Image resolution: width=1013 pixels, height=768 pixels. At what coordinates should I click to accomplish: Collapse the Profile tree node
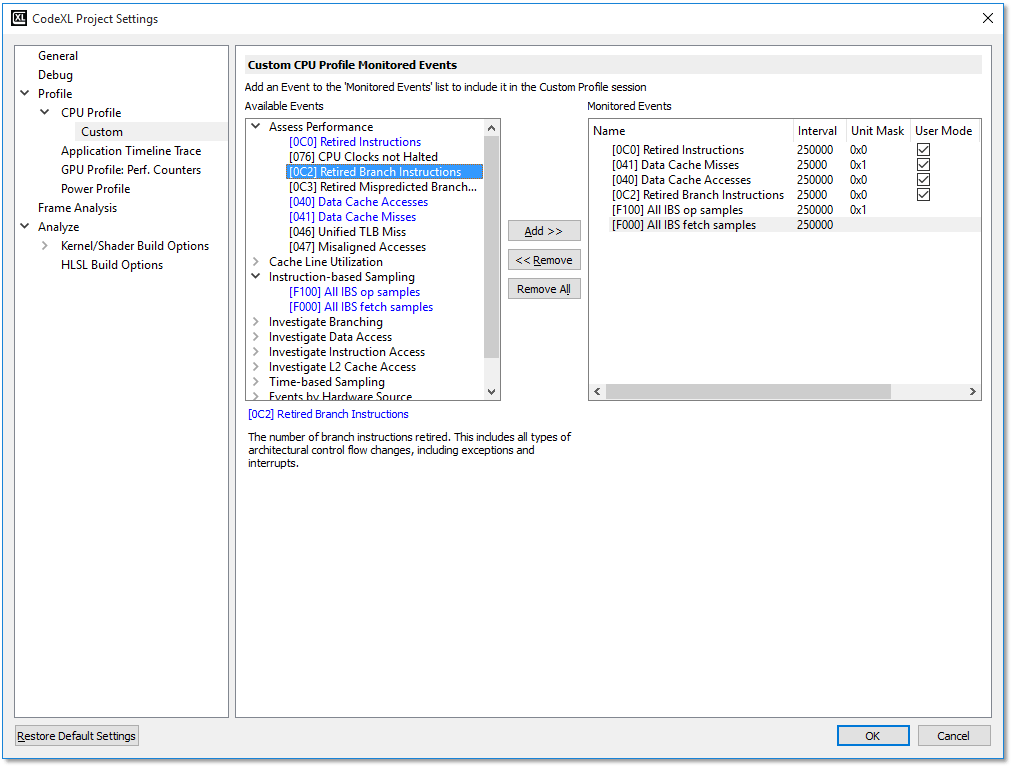click(25, 93)
